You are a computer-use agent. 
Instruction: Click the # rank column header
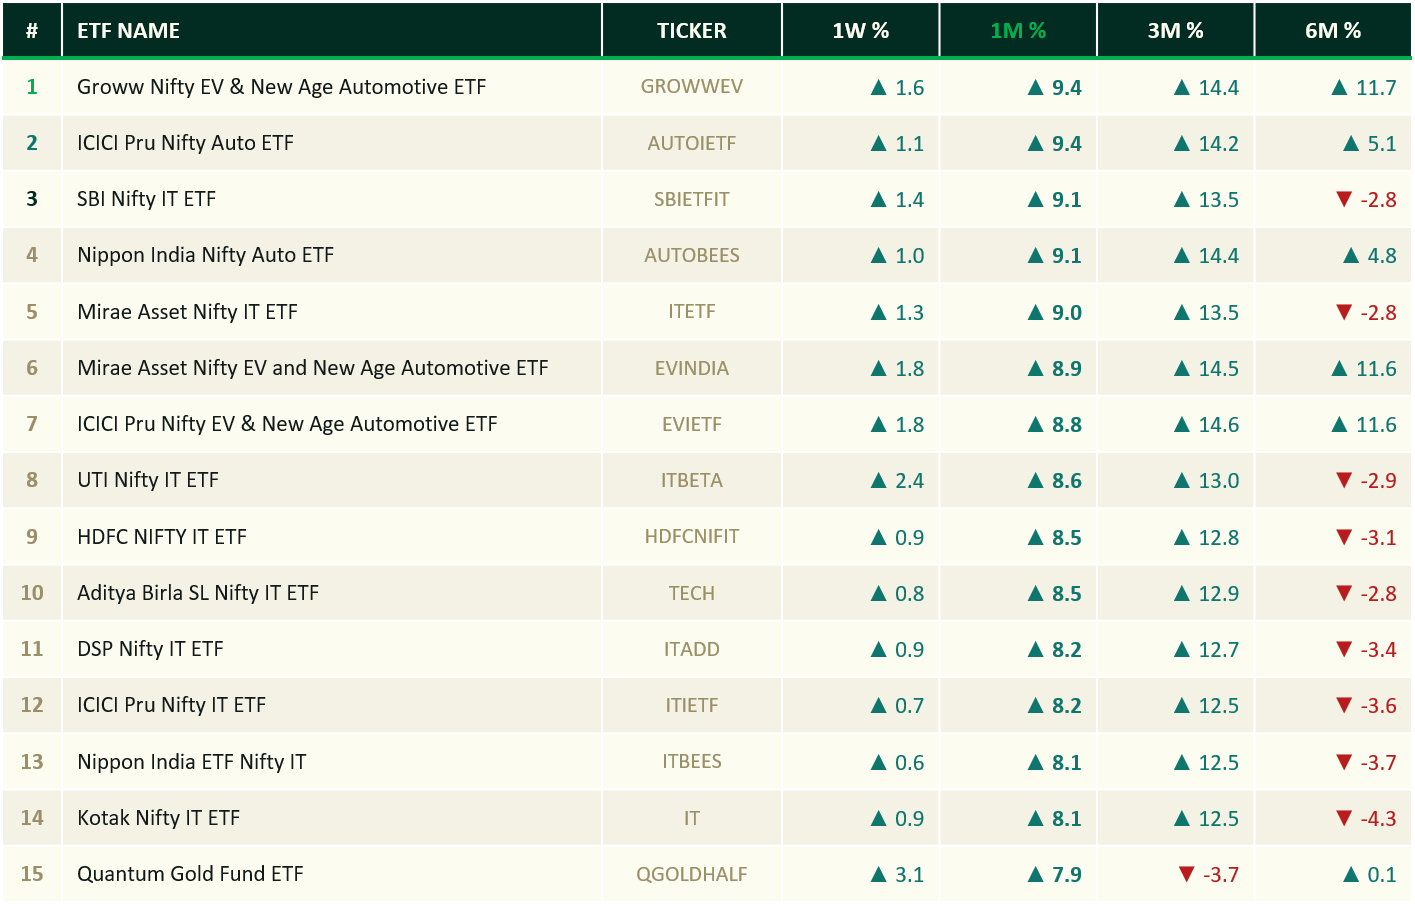32,31
